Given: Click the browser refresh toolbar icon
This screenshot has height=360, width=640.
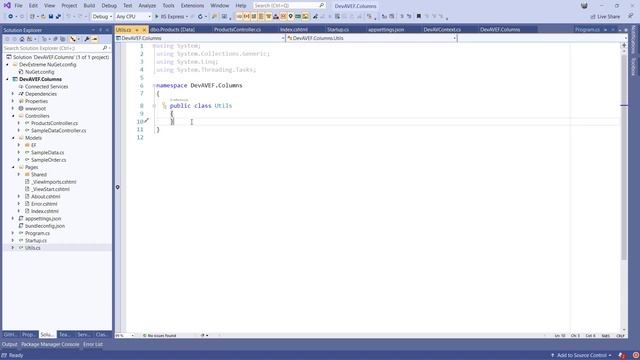Looking at the screenshot, I should click(200, 16).
